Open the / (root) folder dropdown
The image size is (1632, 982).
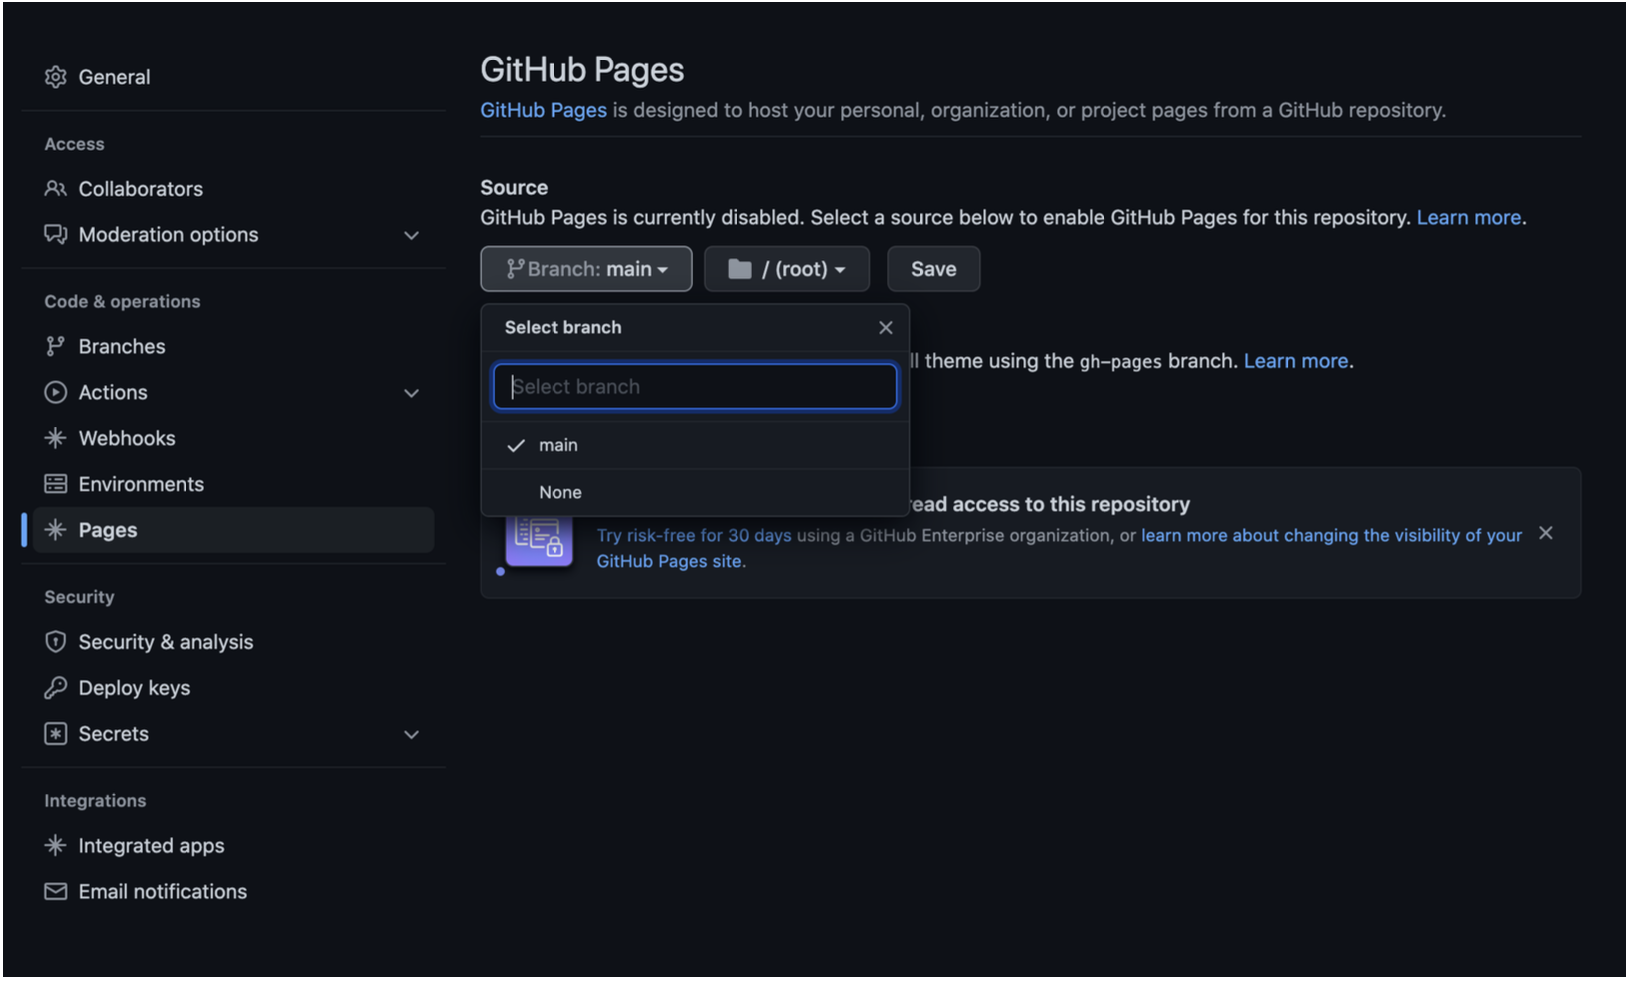coord(787,270)
